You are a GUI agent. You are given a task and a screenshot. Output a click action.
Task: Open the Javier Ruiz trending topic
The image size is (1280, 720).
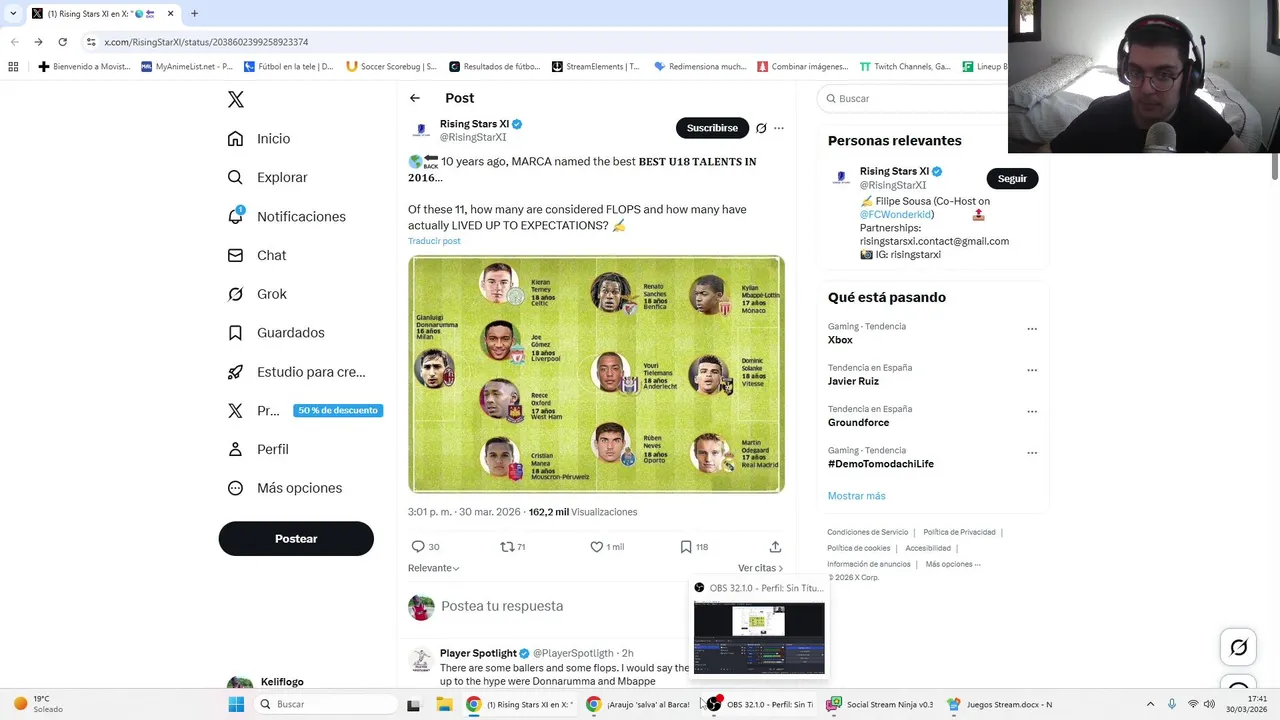(x=853, y=381)
